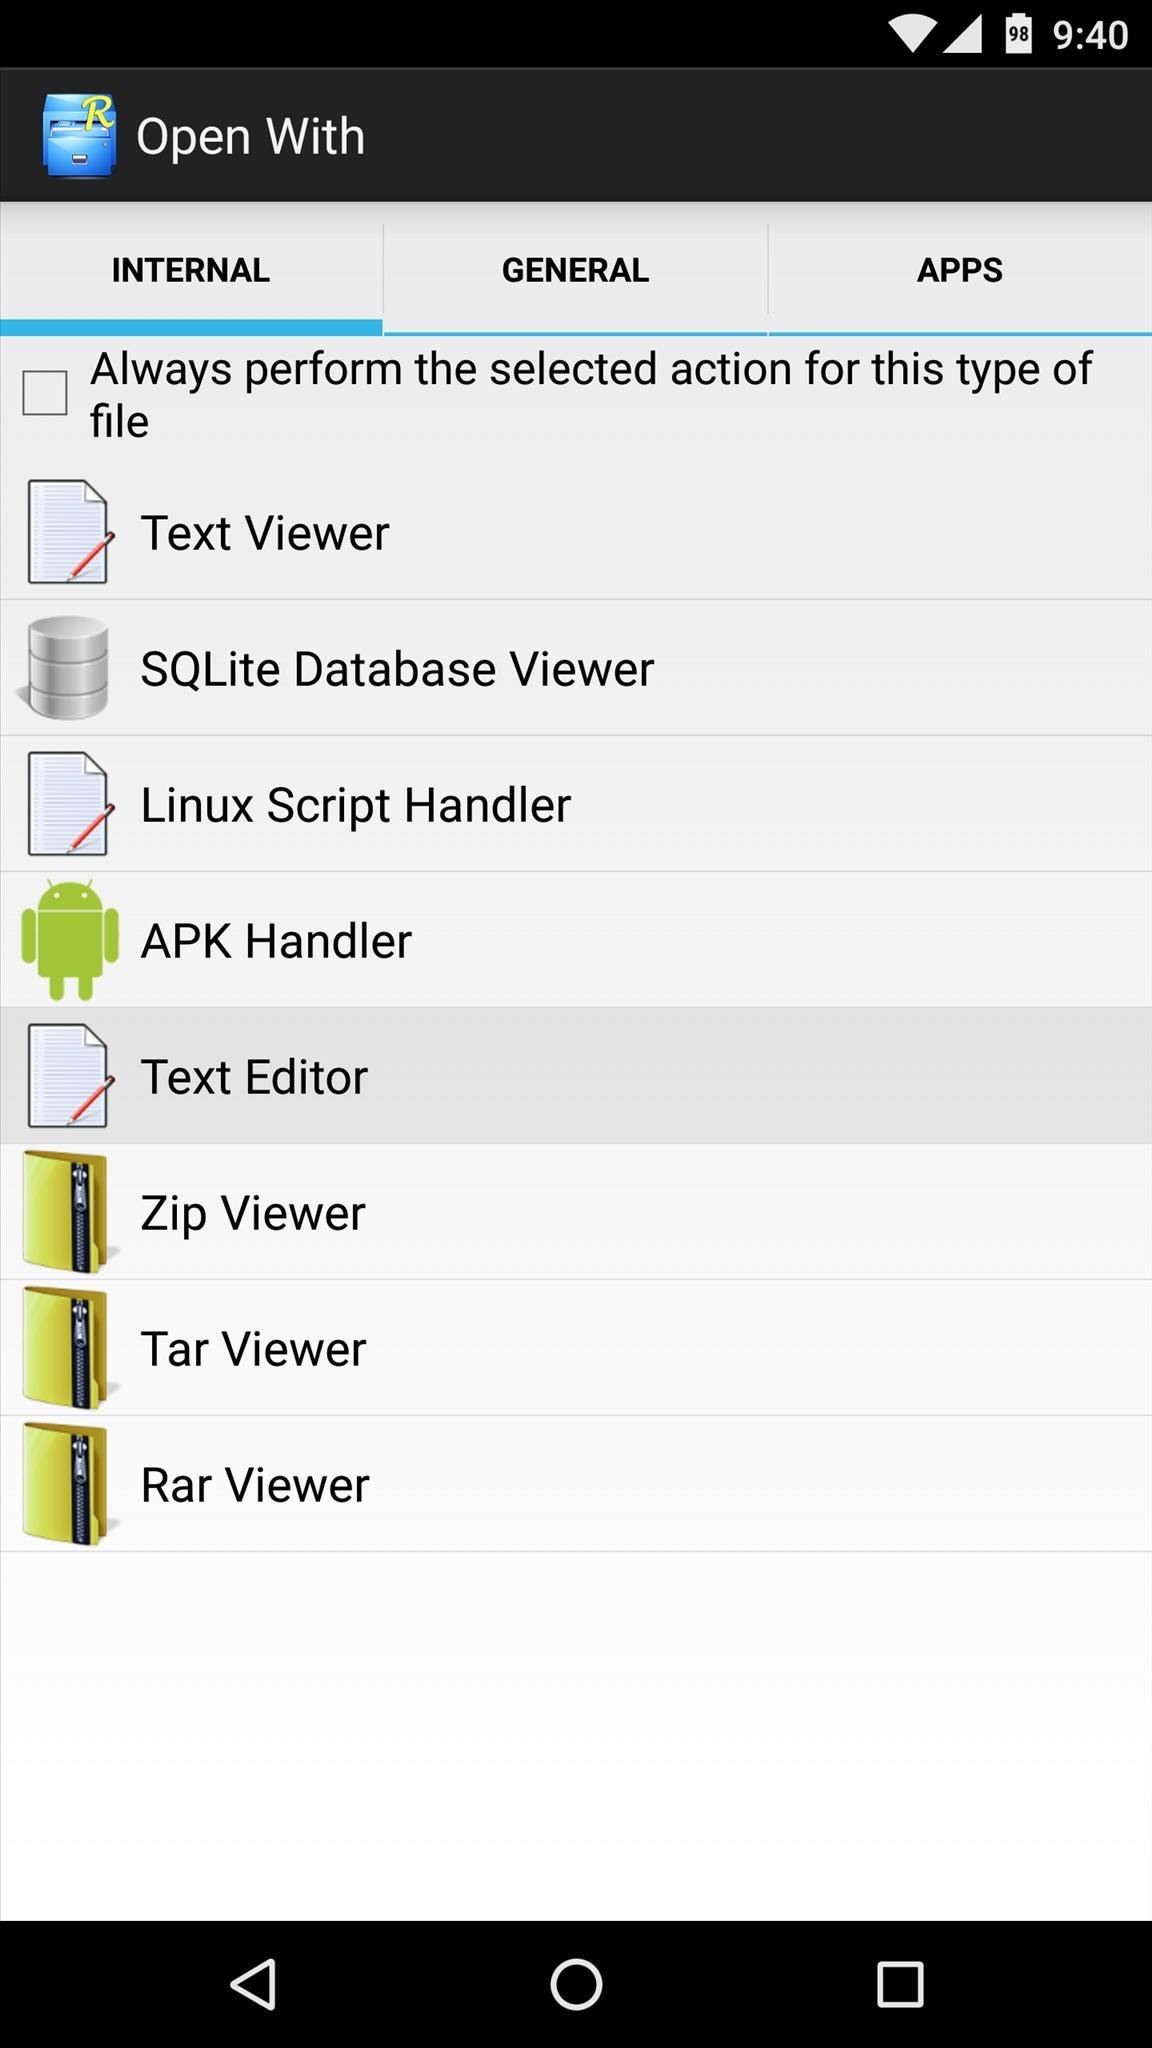
Task: Tap the green Android APK icon
Action: coord(70,940)
